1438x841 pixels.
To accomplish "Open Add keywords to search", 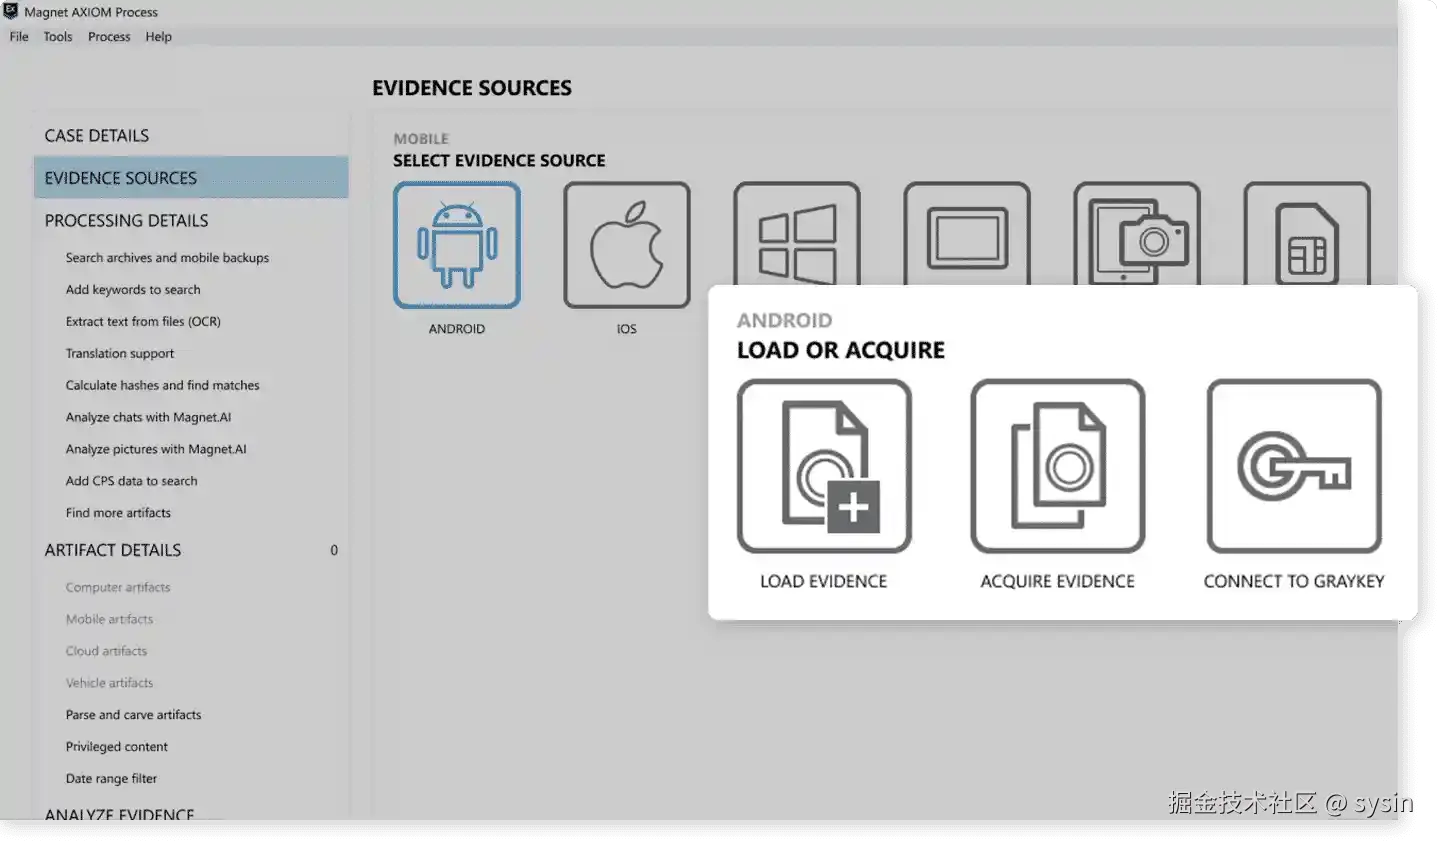I will click(x=133, y=290).
